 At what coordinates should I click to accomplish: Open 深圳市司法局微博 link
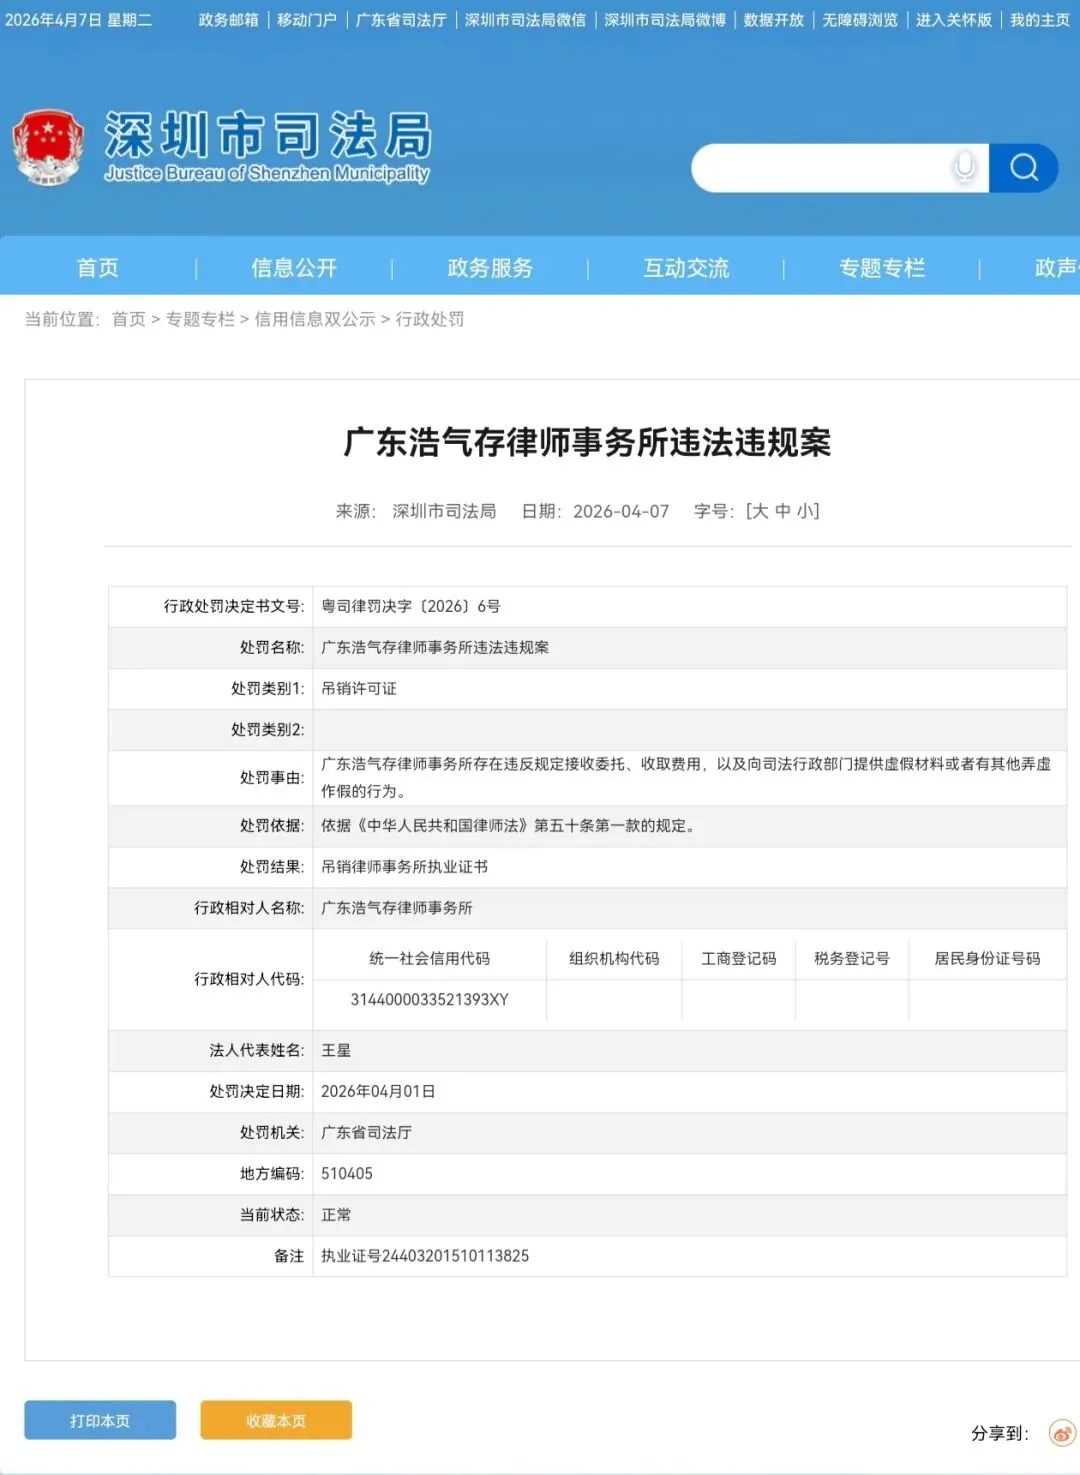pos(665,20)
